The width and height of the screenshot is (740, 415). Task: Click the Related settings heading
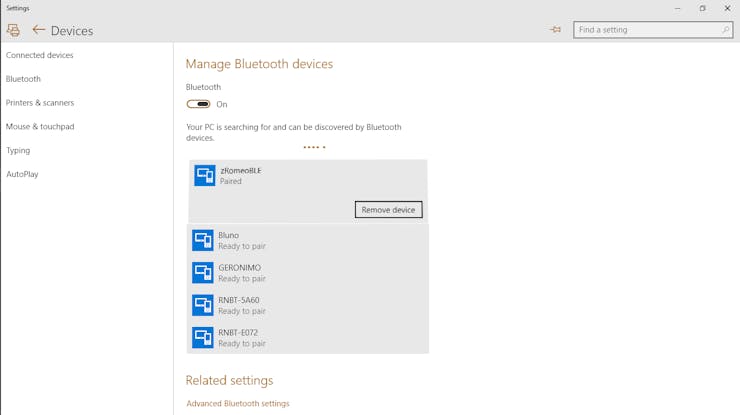(x=229, y=381)
